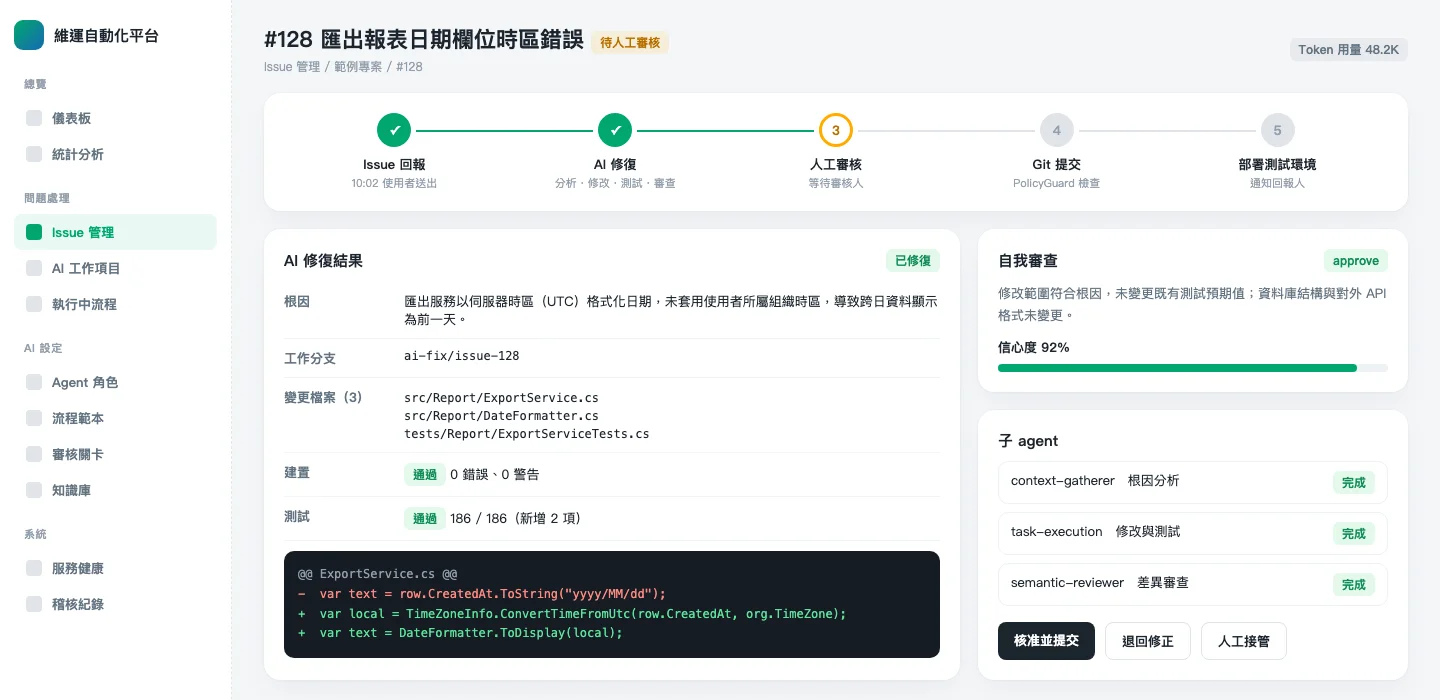The image size is (1440, 700).
Task: Click the 稽核紀錄 sidebar icon
Action: coord(34,604)
